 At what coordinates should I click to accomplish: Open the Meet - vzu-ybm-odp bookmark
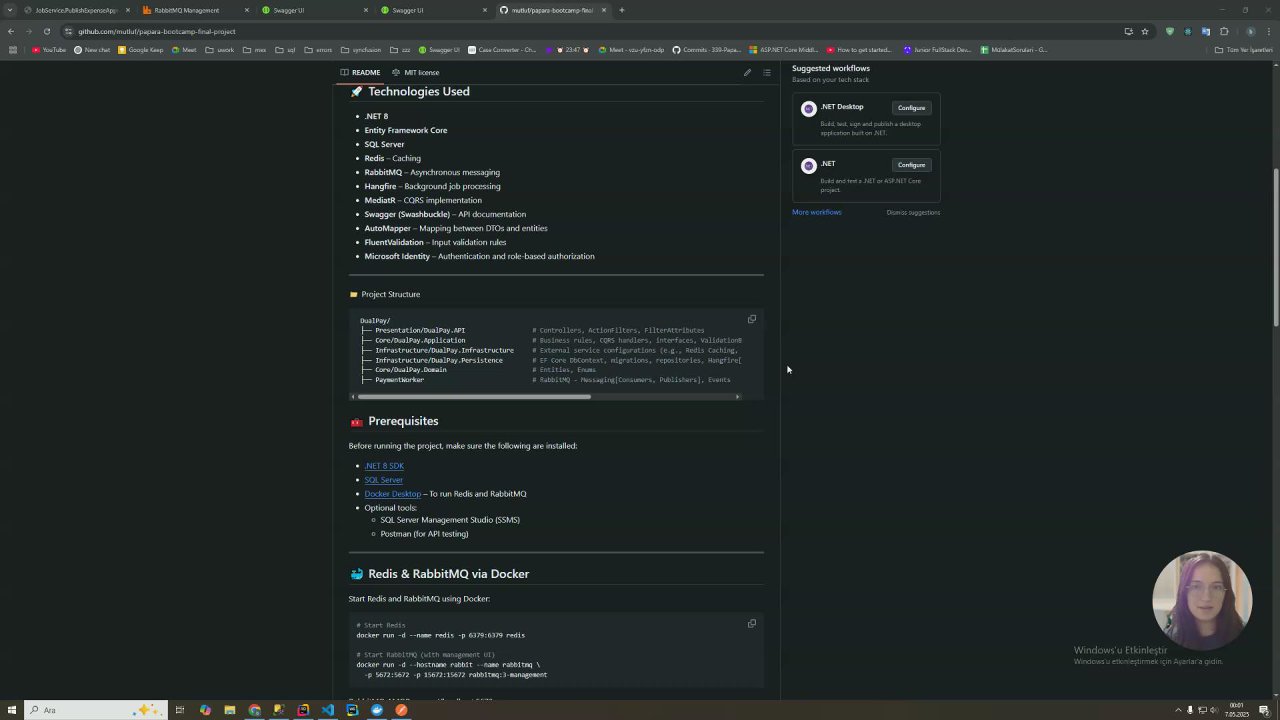631,50
